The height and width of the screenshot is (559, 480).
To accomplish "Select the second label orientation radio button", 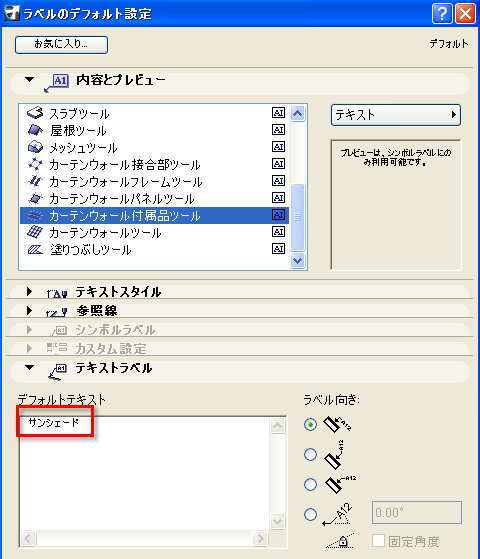I will [310, 454].
